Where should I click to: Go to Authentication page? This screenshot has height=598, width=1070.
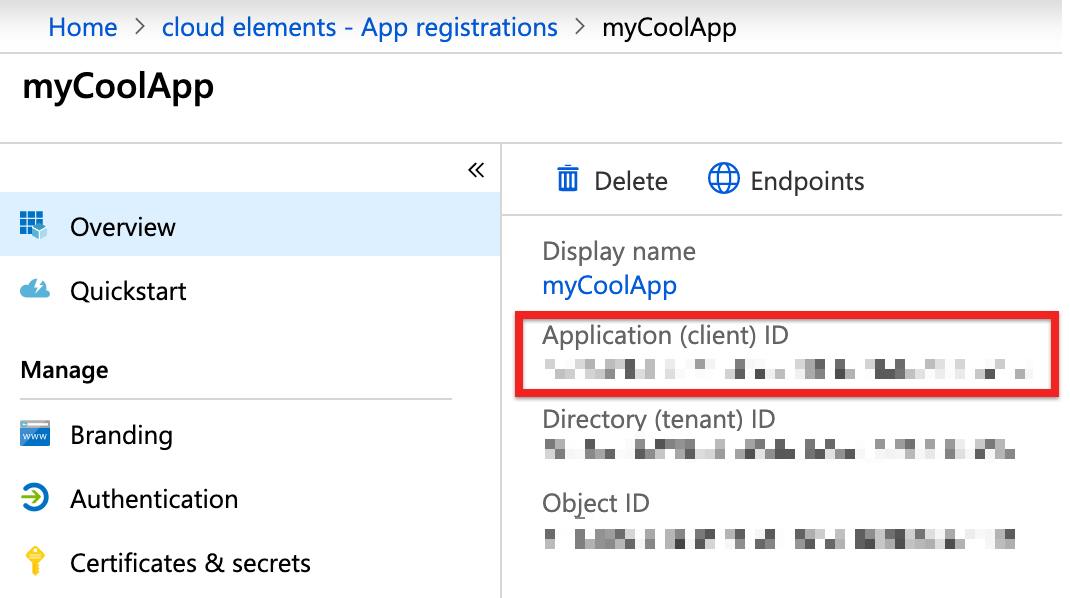154,499
